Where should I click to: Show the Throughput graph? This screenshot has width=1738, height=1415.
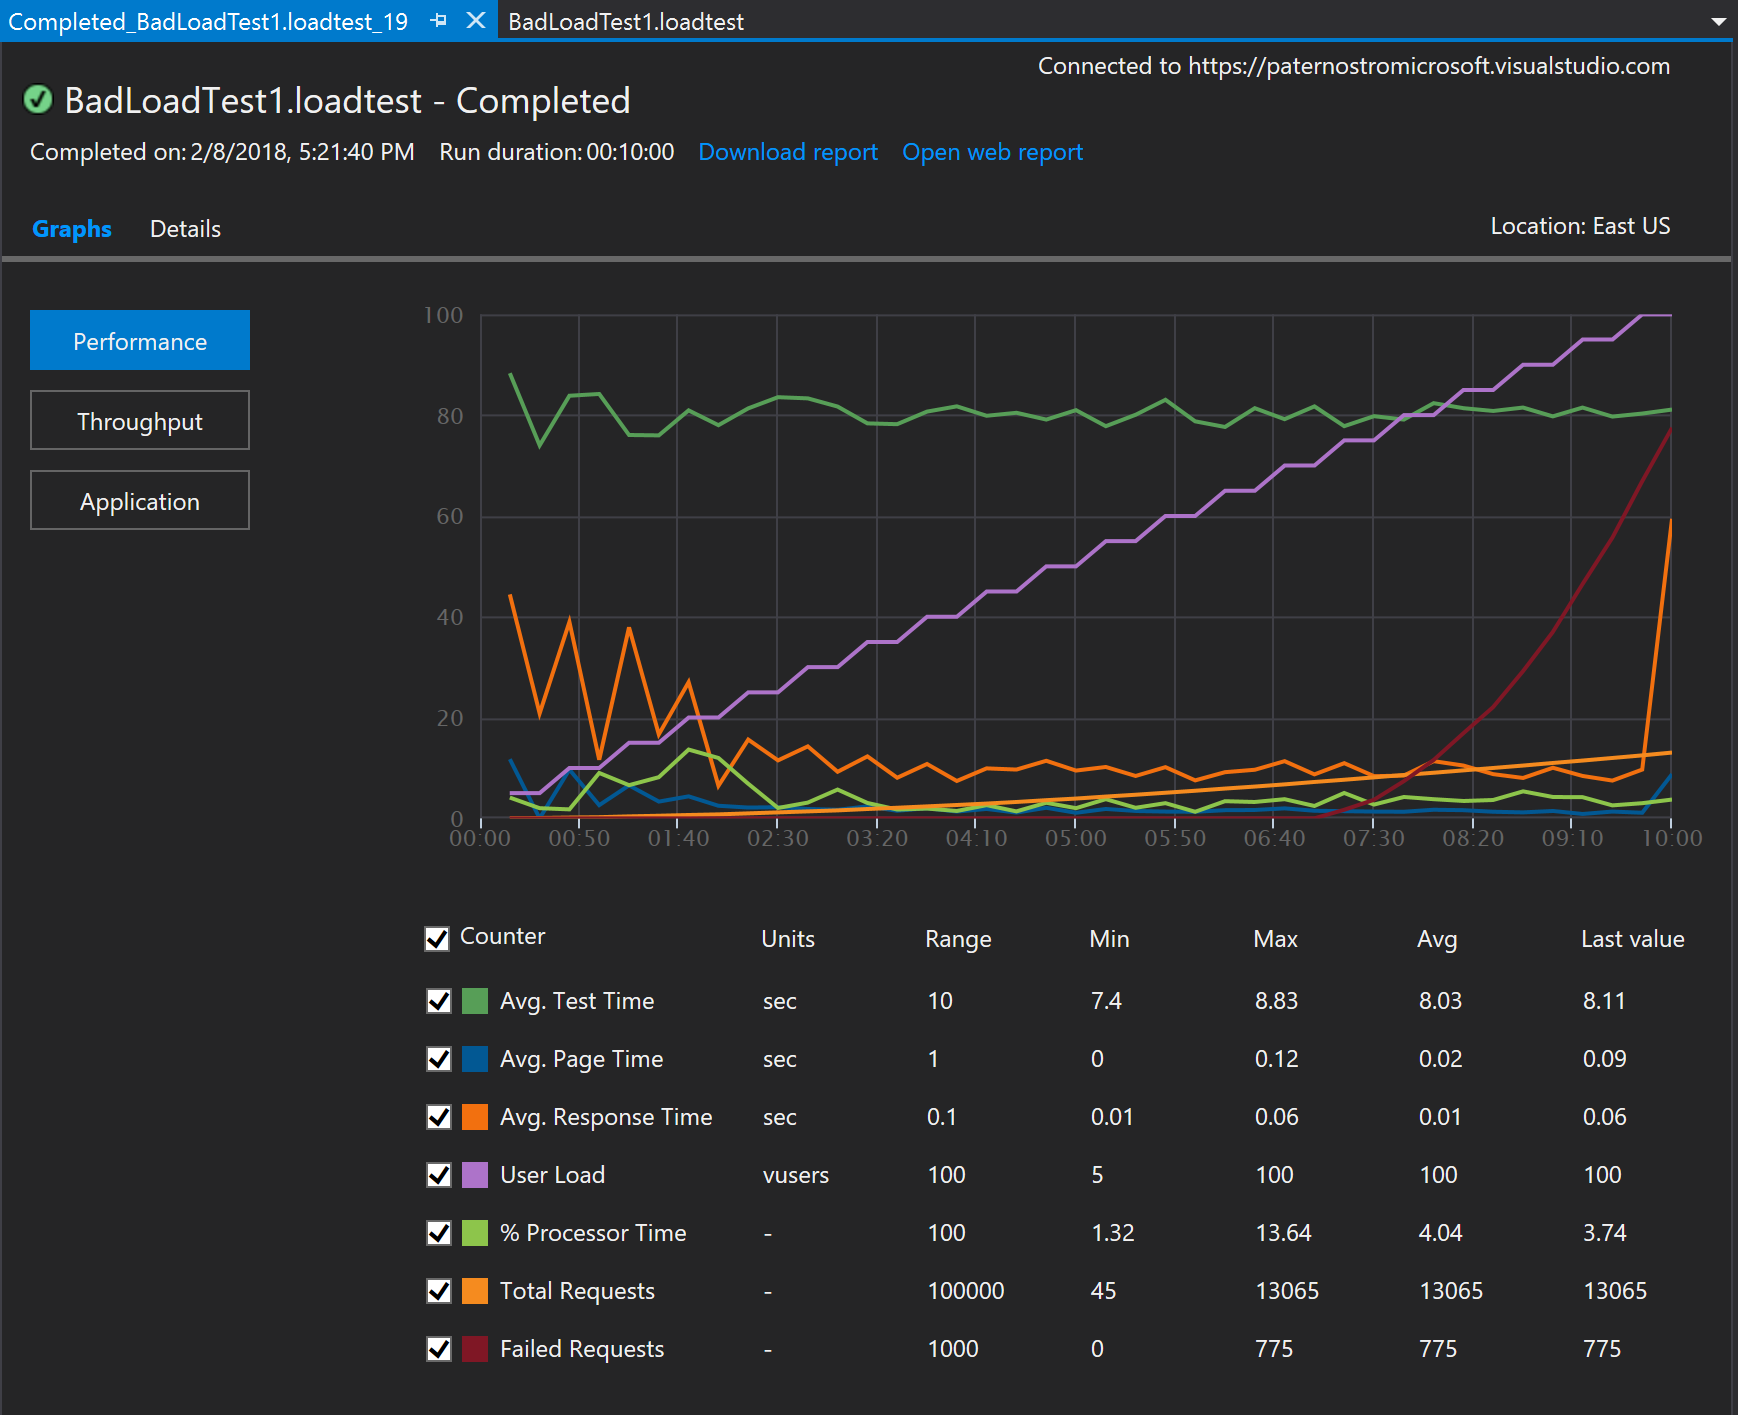140,420
